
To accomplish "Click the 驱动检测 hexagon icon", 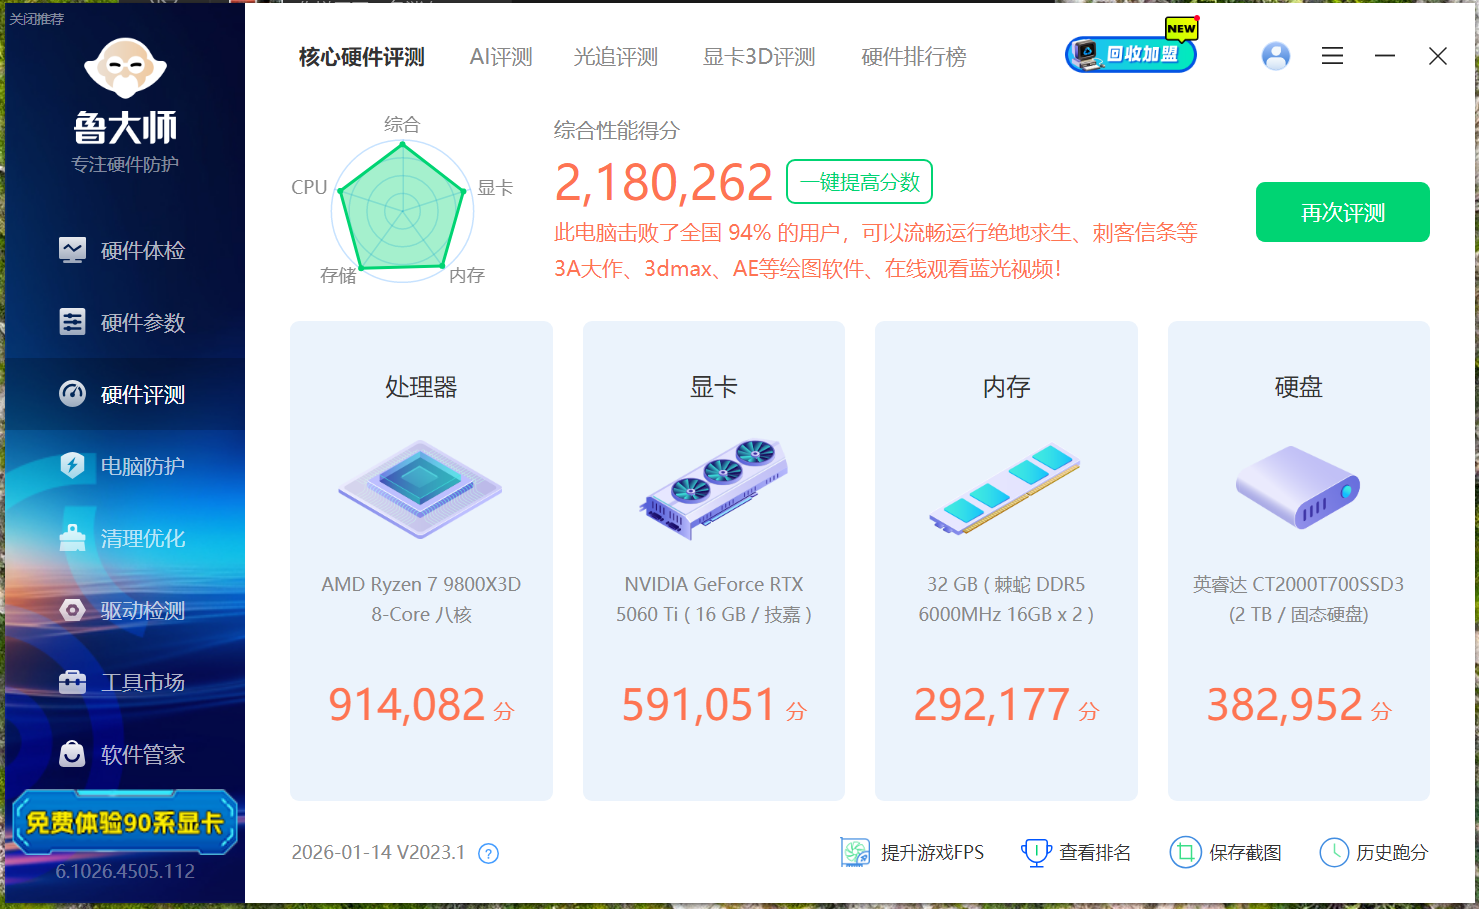I will click(x=72, y=610).
